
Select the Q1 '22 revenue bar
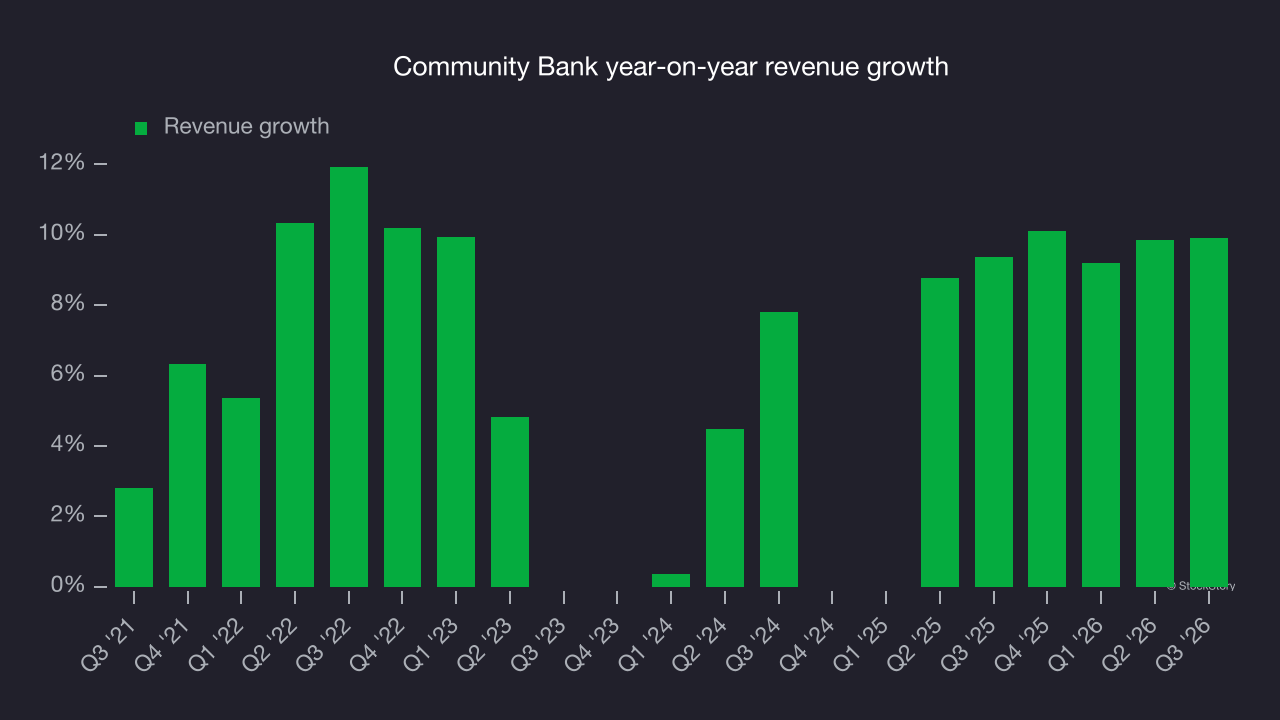tap(241, 492)
